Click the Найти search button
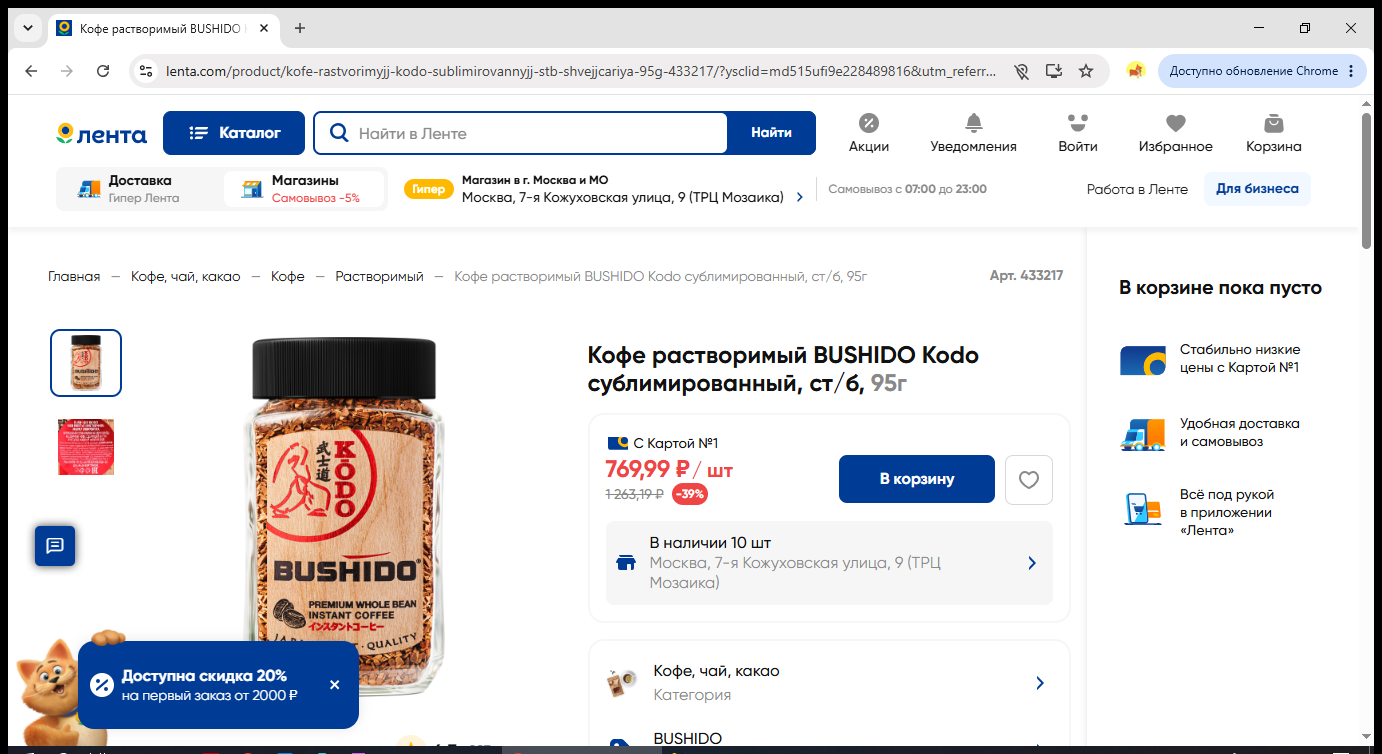The height and width of the screenshot is (754, 1382). [771, 133]
